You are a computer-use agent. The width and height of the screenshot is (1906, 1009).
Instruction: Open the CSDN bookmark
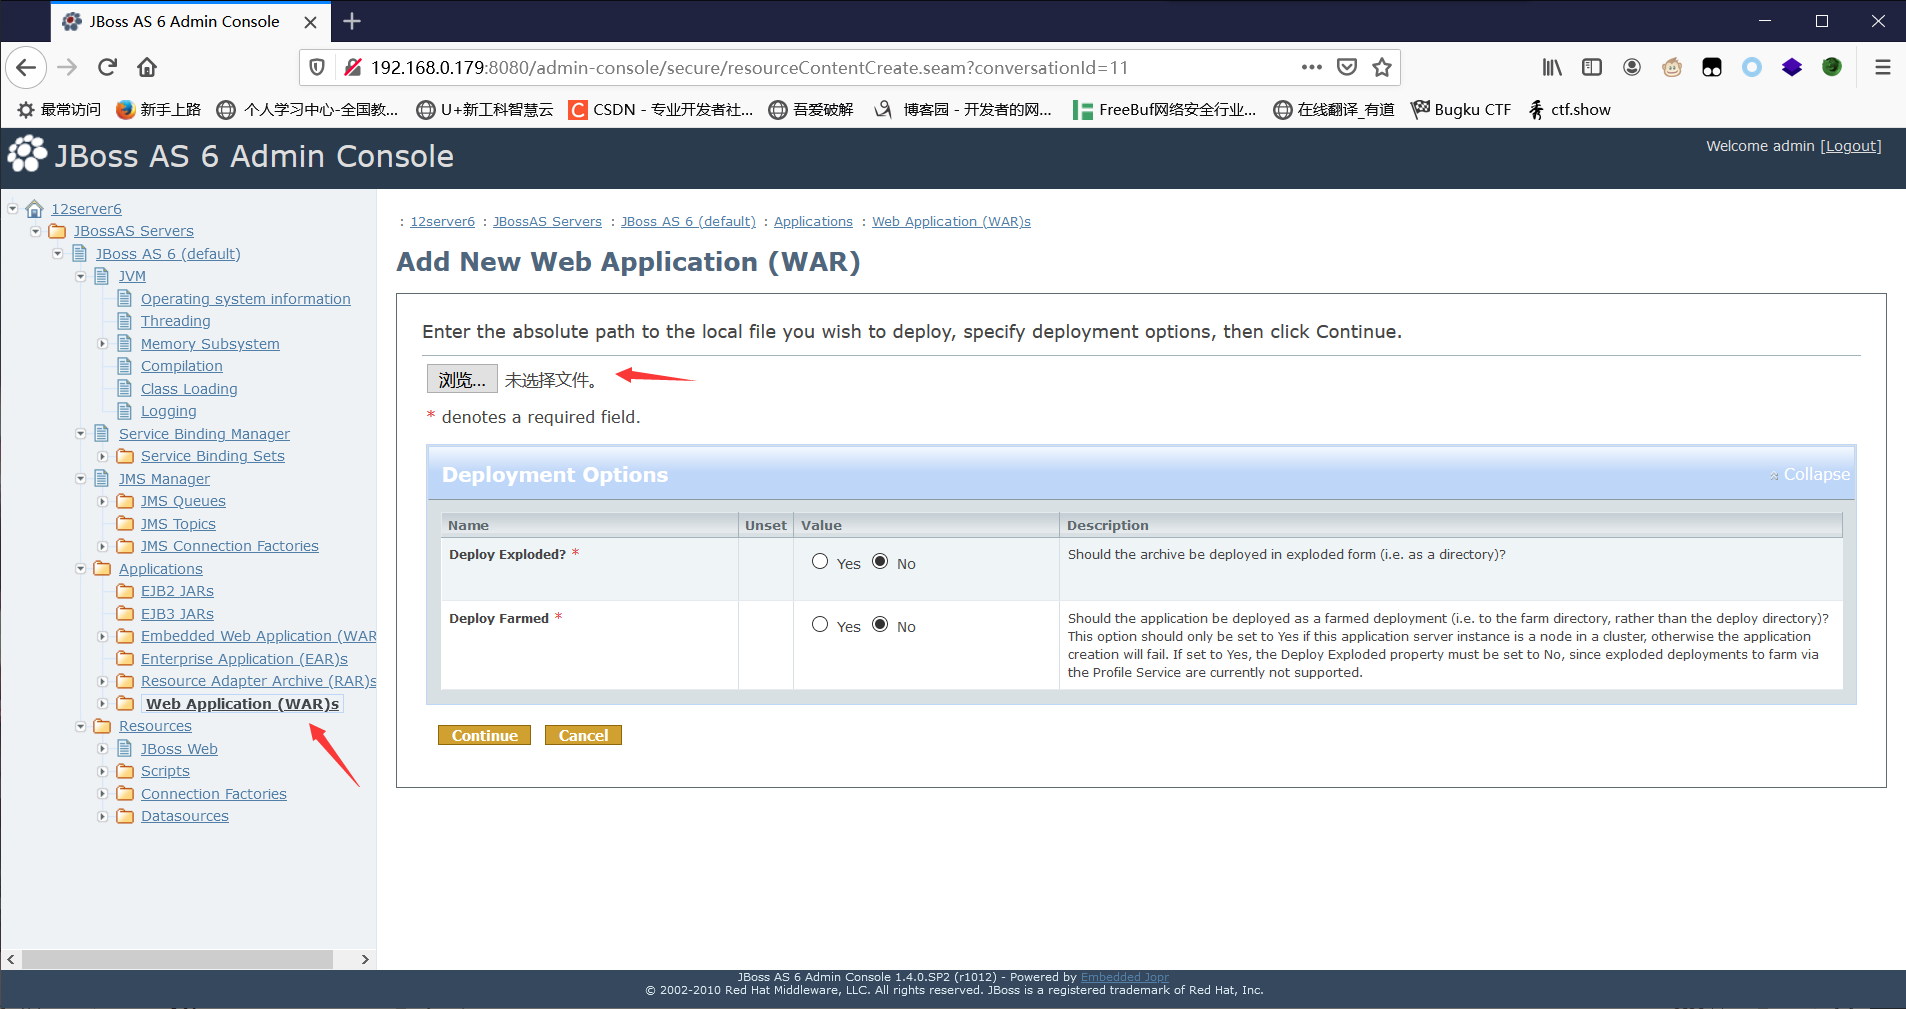click(x=661, y=109)
